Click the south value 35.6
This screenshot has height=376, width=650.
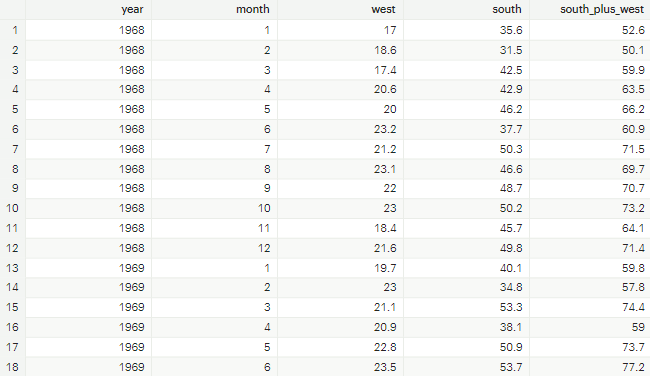511,30
